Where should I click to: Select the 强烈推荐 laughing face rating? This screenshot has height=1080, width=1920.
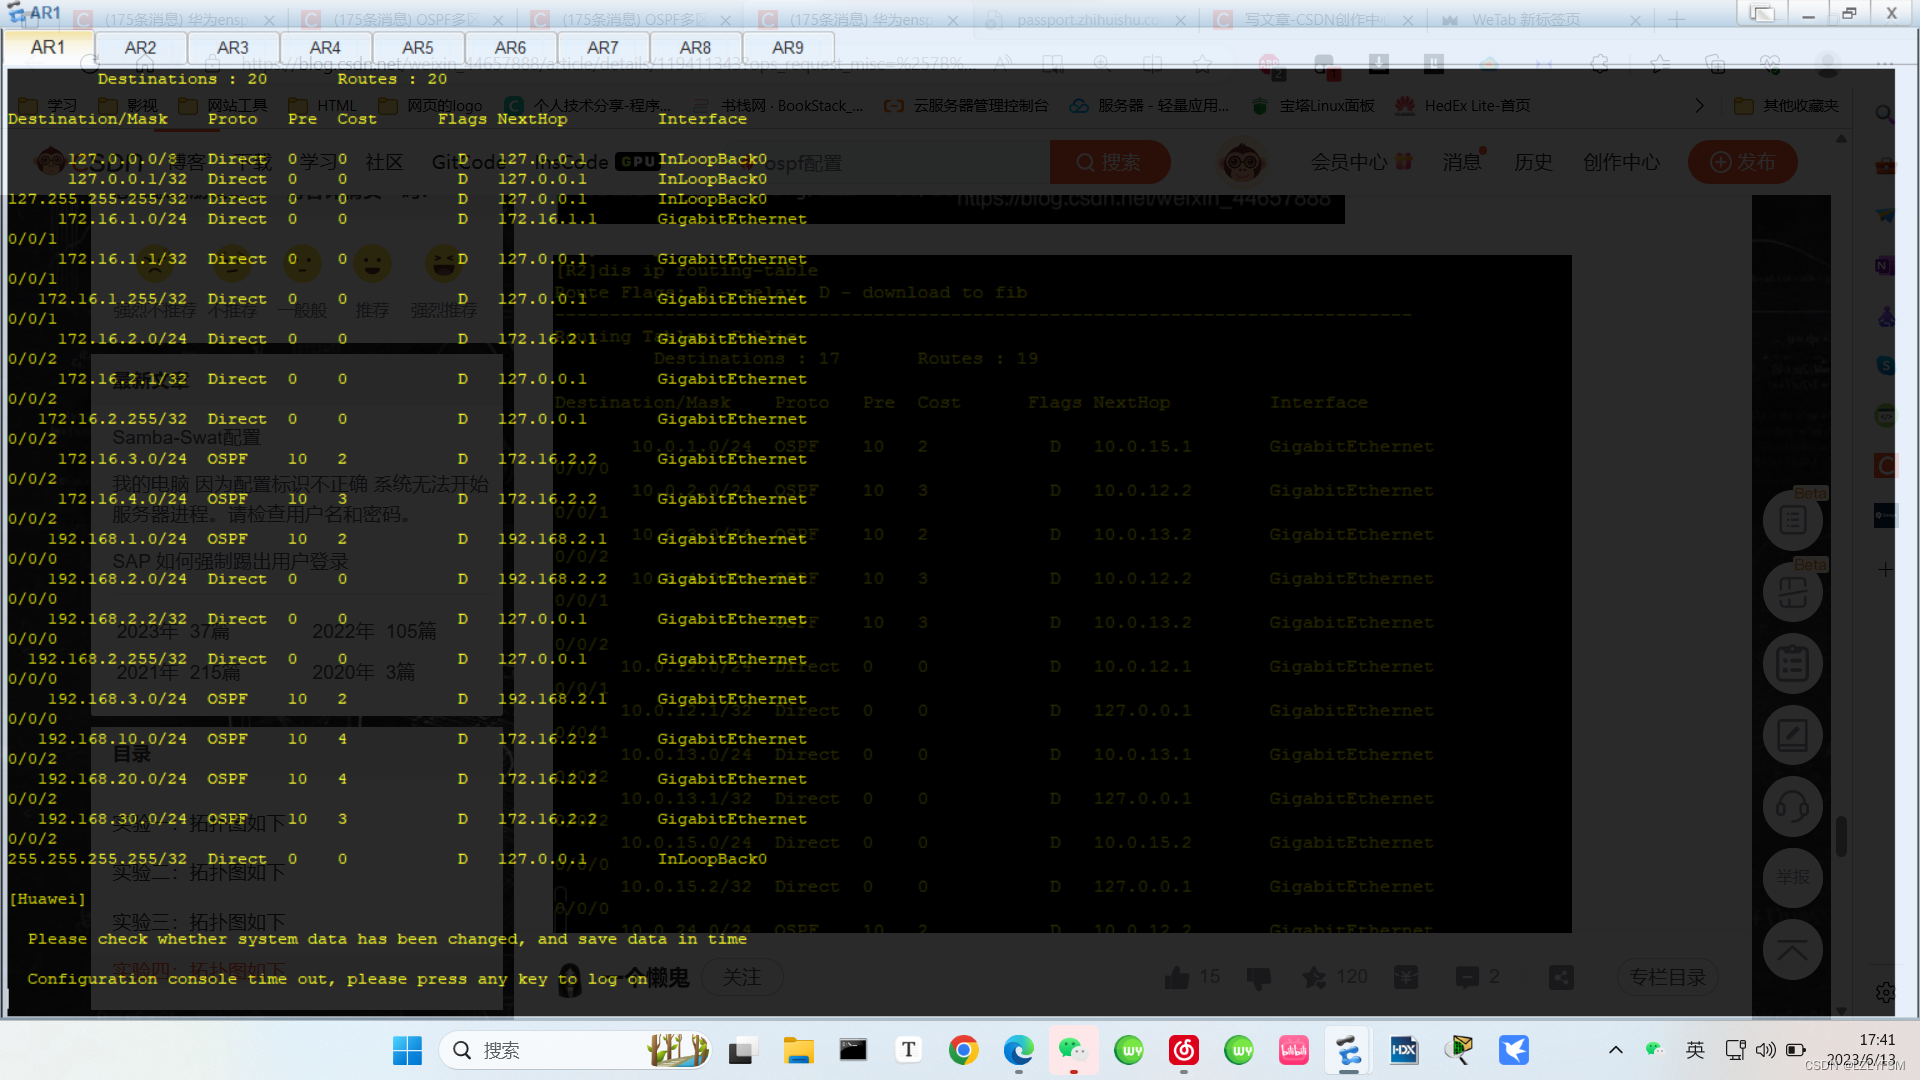[x=444, y=265]
